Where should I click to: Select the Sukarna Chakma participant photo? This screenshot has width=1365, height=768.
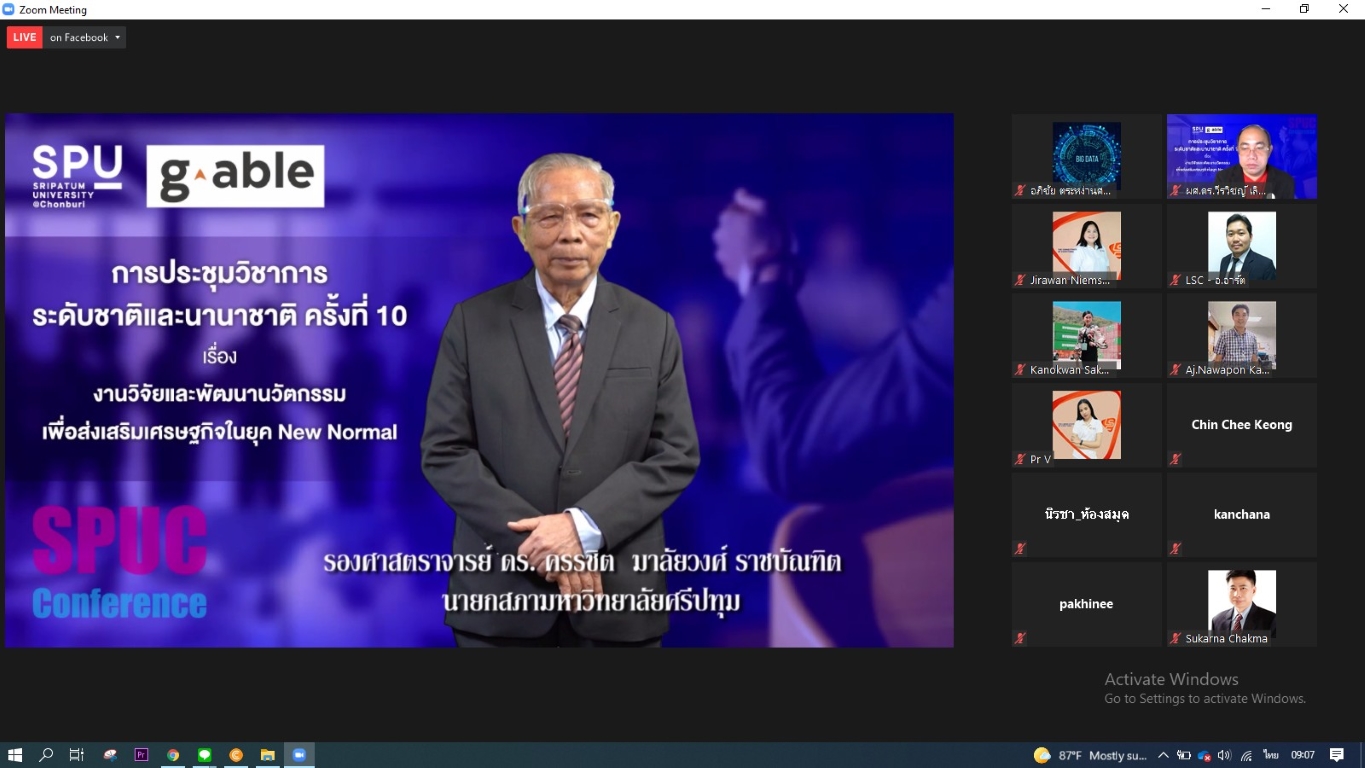click(1242, 604)
